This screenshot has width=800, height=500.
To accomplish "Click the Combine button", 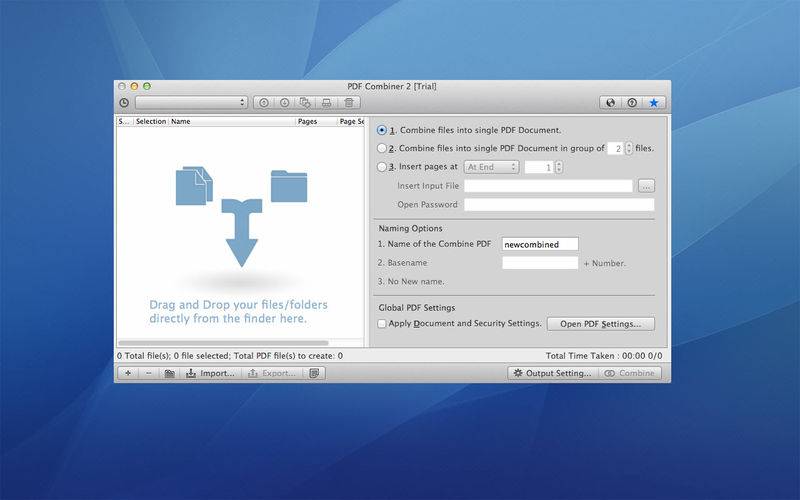I will coord(630,373).
